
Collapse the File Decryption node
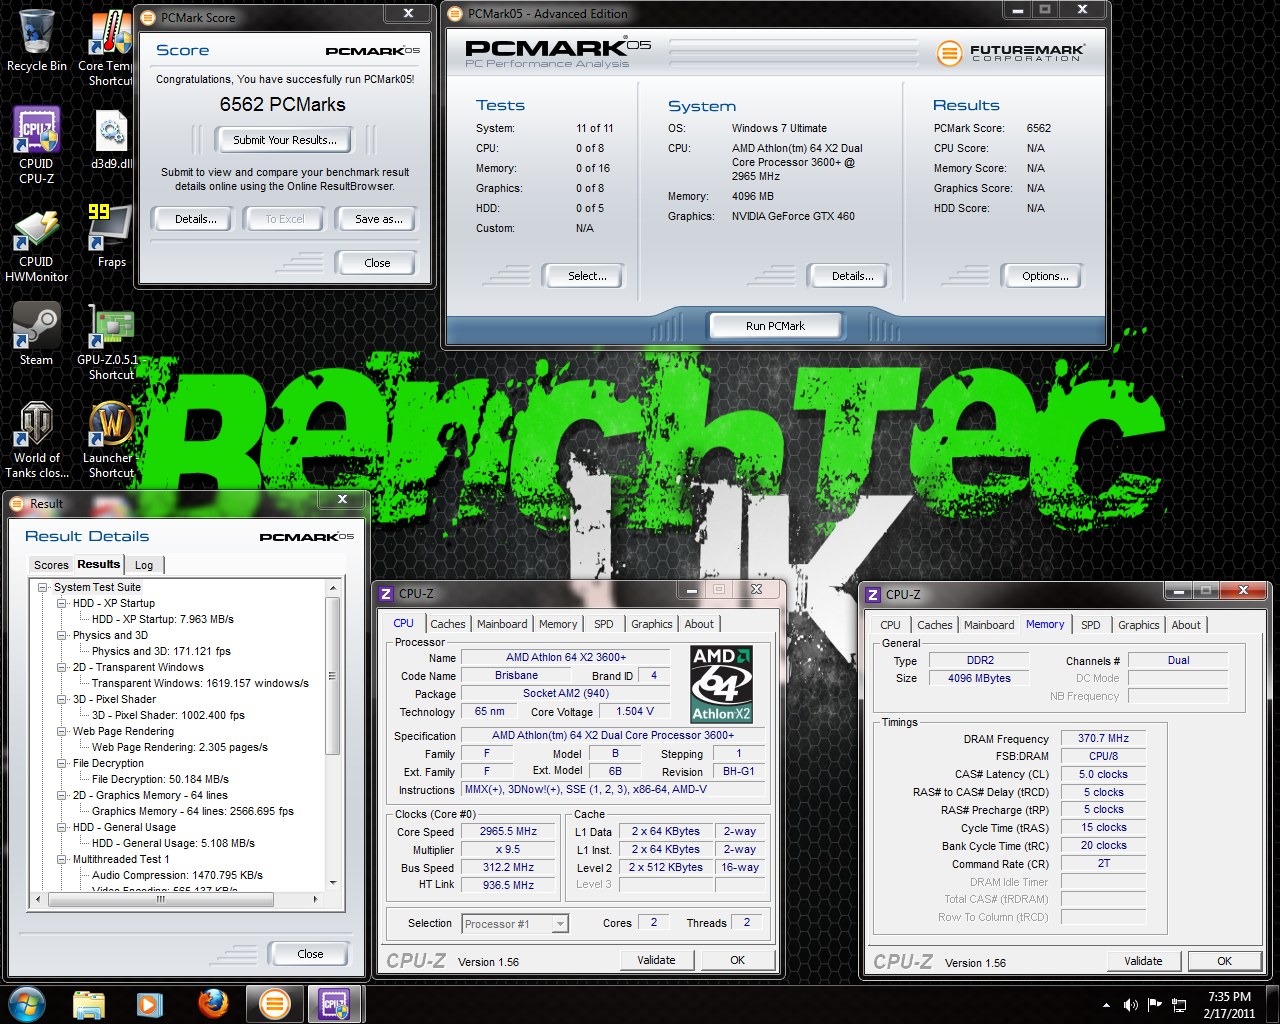[62, 763]
